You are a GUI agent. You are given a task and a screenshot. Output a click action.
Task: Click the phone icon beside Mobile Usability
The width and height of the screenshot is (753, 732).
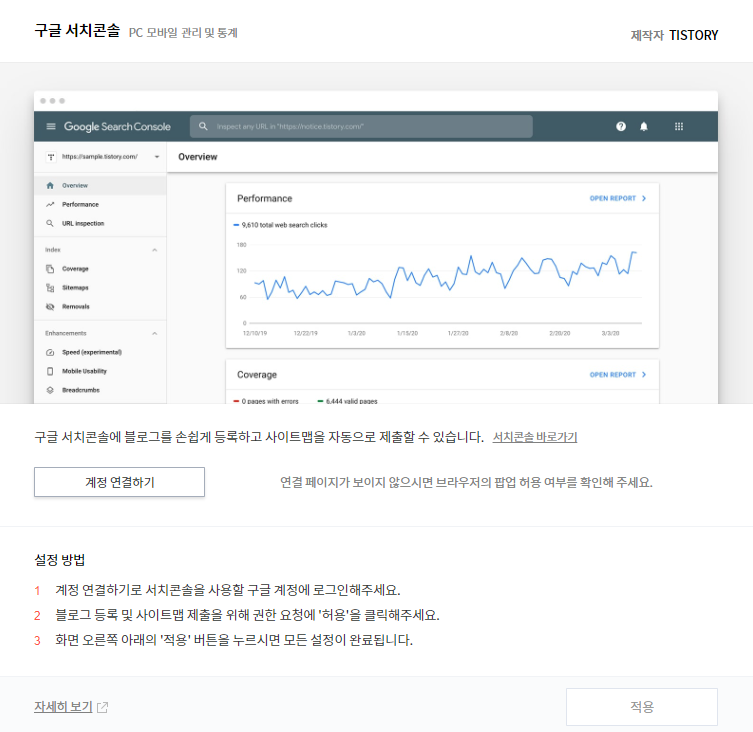pos(50,371)
